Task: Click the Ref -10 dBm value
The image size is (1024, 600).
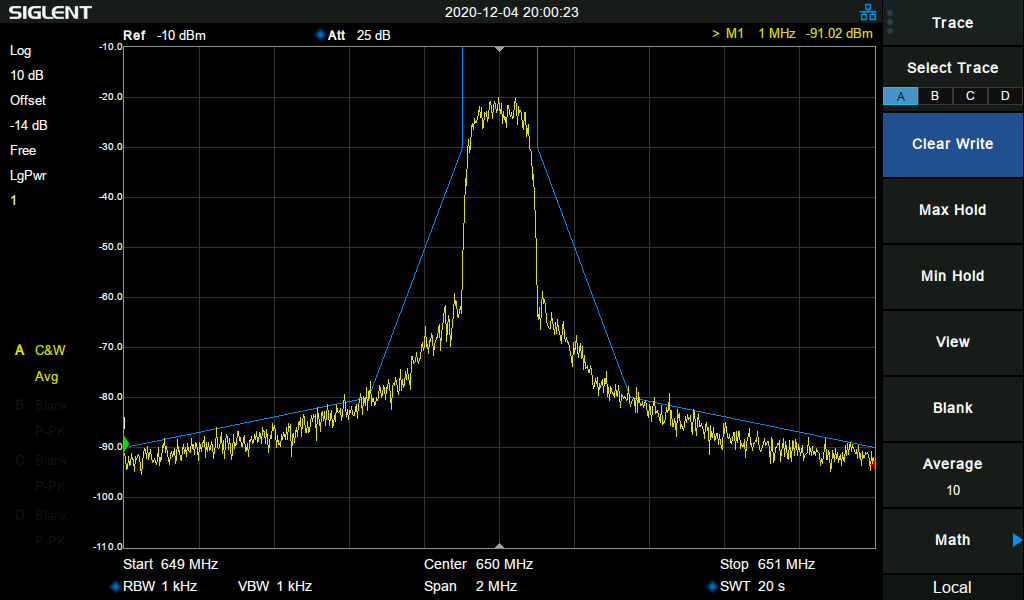Action: pyautogui.click(x=165, y=35)
